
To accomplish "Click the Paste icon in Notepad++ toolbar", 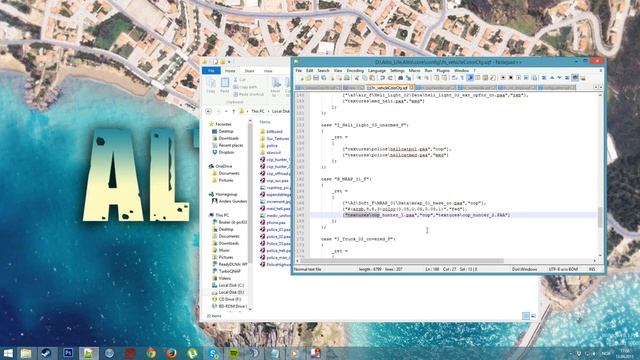I will (372, 78).
